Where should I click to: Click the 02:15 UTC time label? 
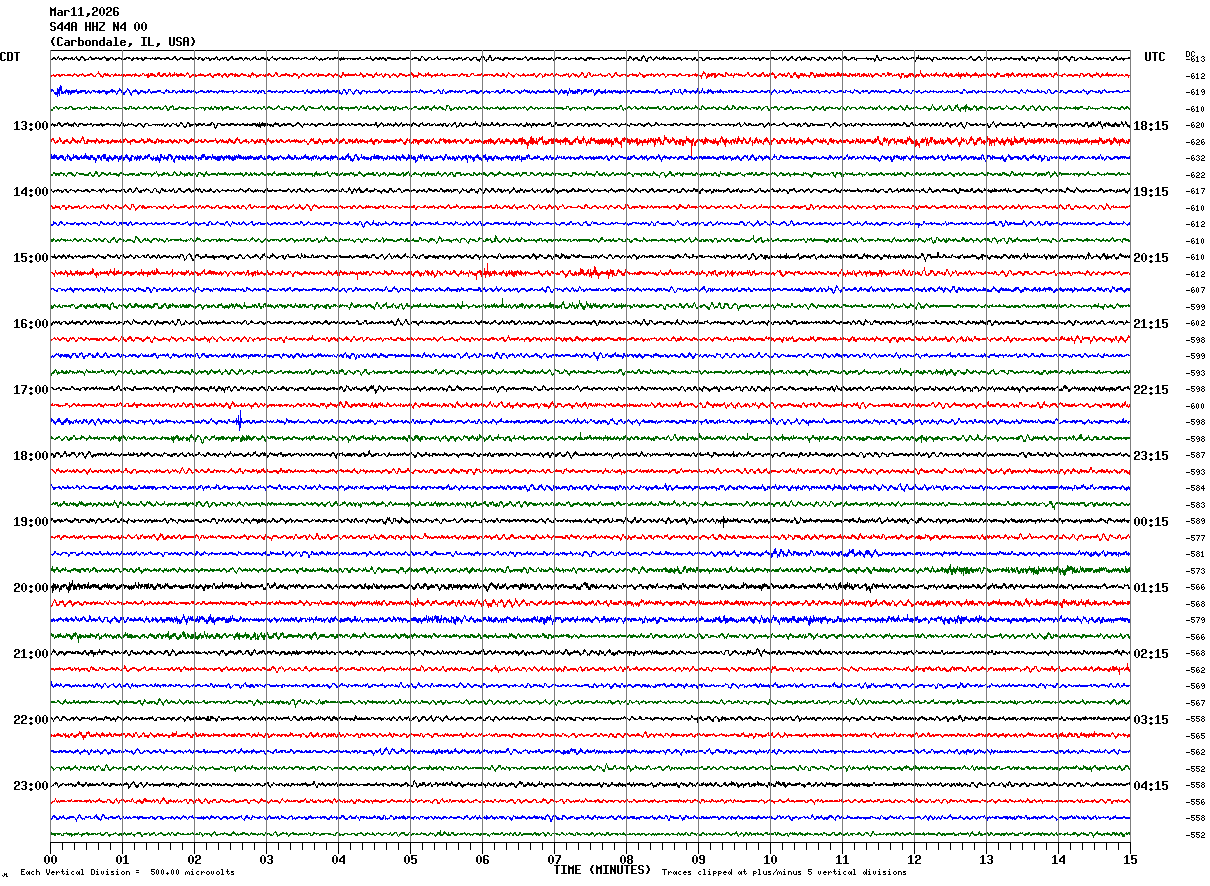point(1151,654)
